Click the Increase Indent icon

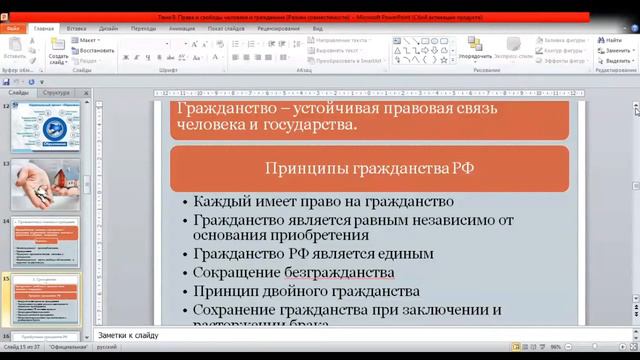pyautogui.click(x=282, y=44)
